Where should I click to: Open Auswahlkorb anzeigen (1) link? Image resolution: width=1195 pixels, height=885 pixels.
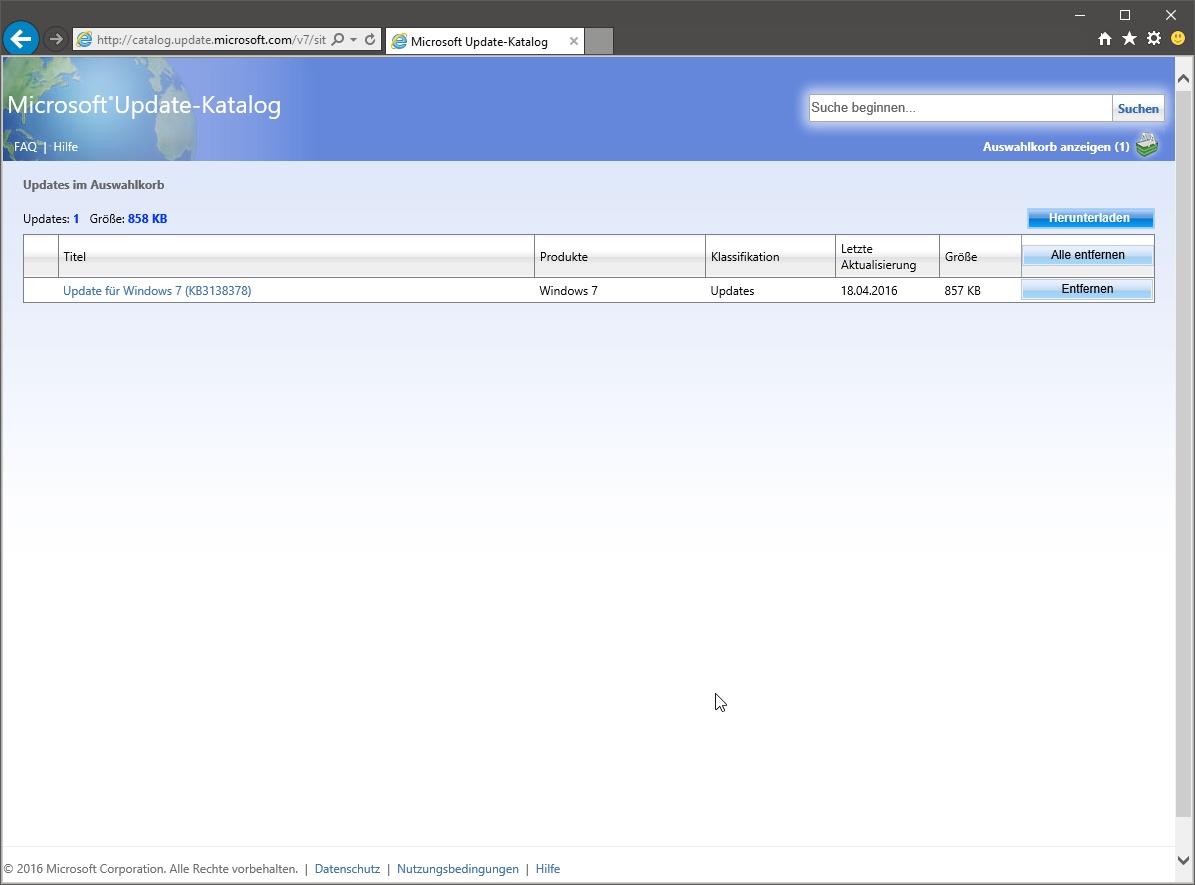click(1056, 146)
